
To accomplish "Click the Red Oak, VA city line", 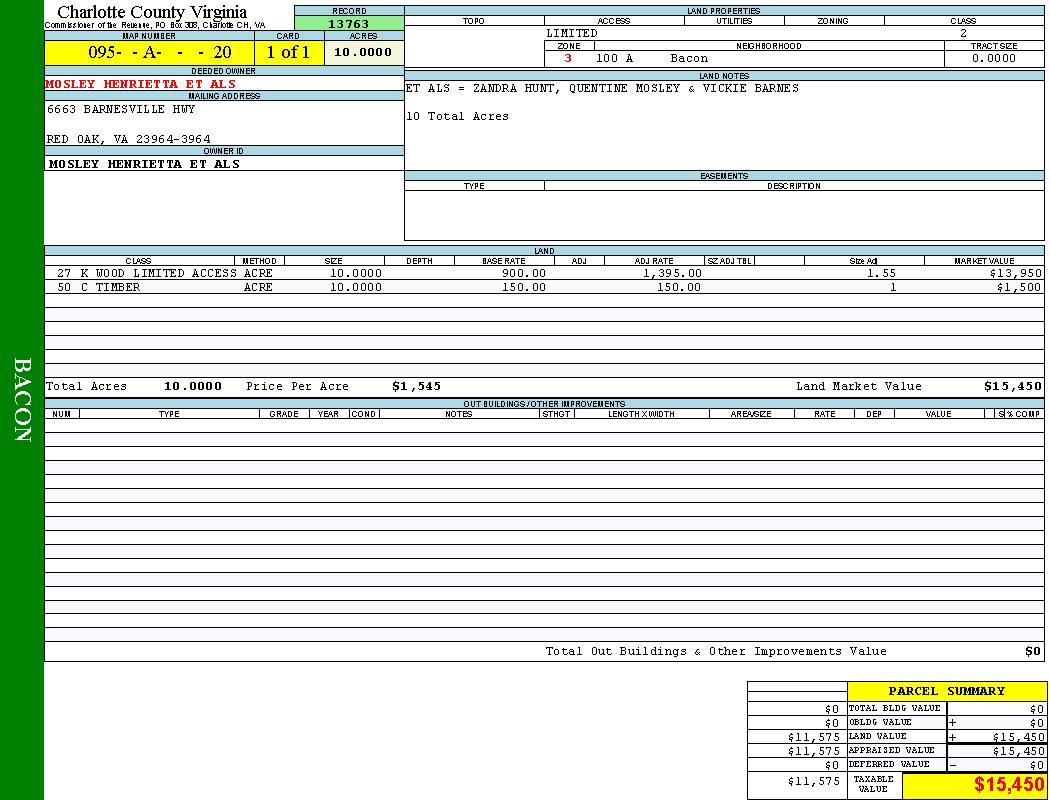I will pos(128,139).
